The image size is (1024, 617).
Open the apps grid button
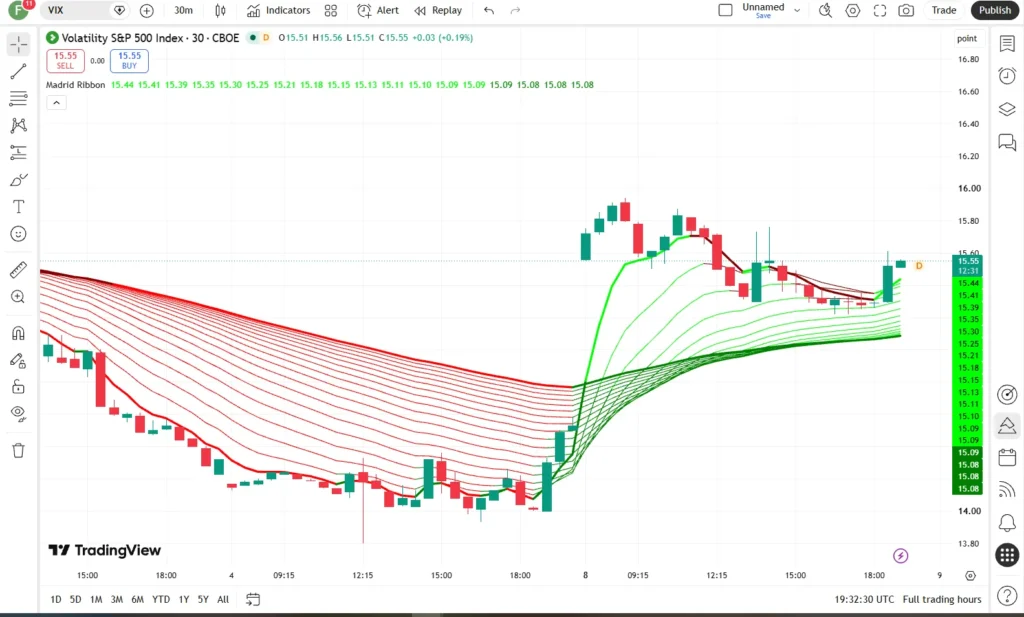pos(1007,555)
